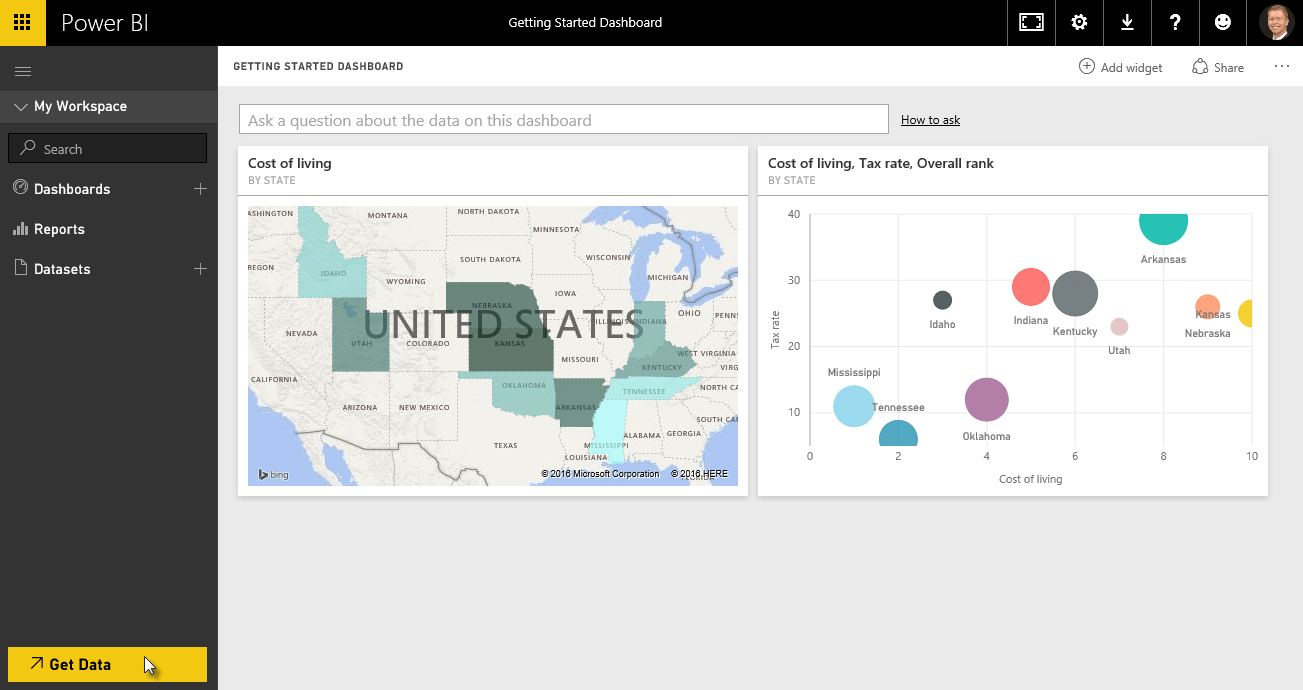
Task: Click the Get Data button
Action: tap(107, 664)
